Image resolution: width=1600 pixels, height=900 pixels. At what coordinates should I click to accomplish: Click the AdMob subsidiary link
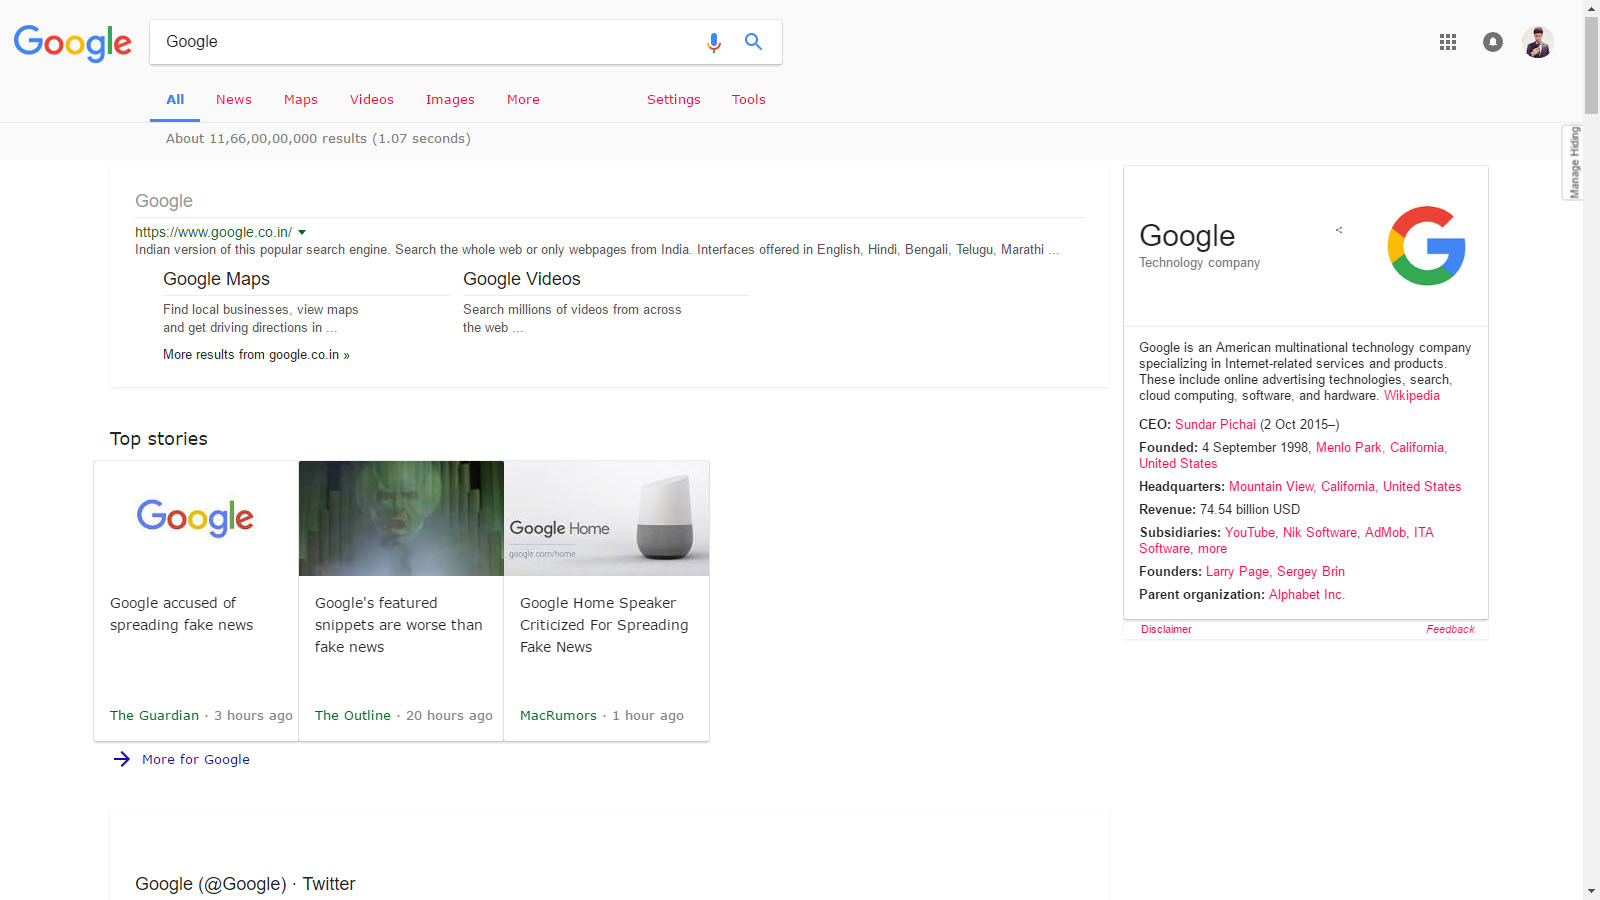[x=1385, y=533]
